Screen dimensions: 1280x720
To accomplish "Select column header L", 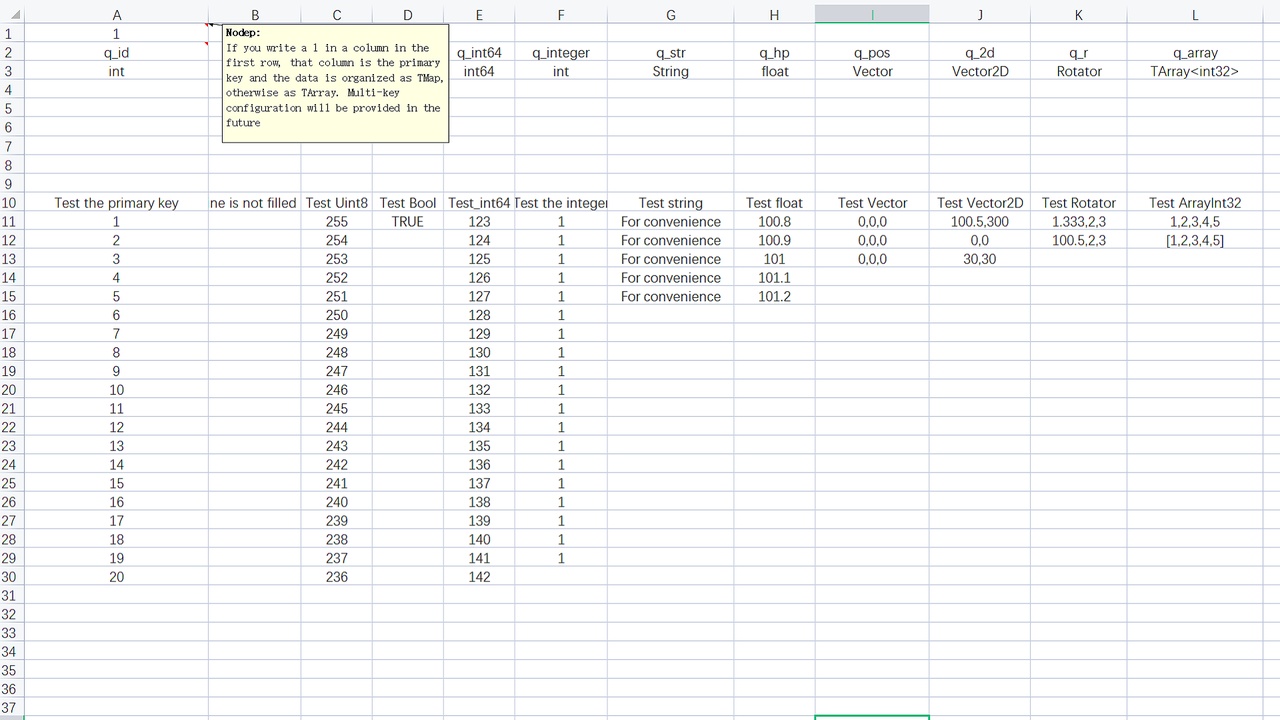I will point(1195,14).
